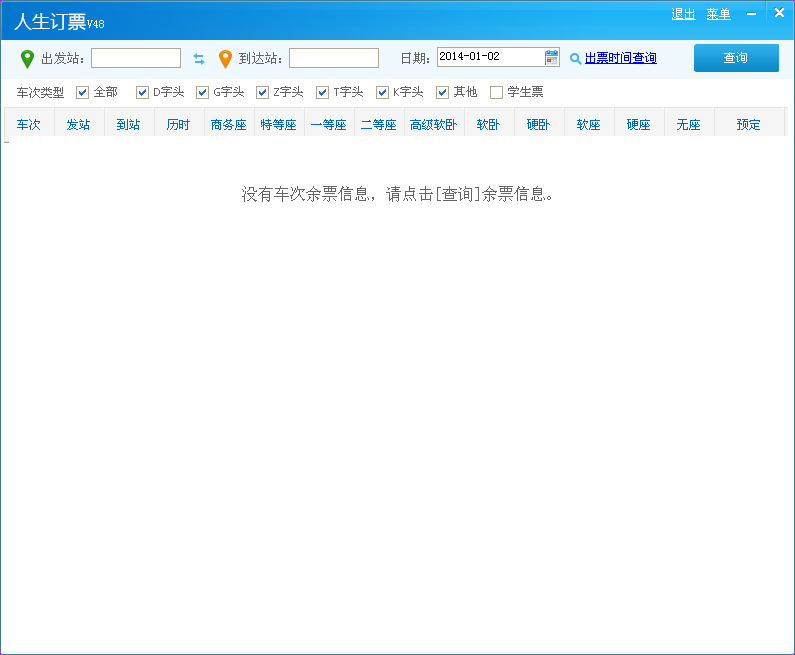Open the calendar date picker icon

coord(552,58)
